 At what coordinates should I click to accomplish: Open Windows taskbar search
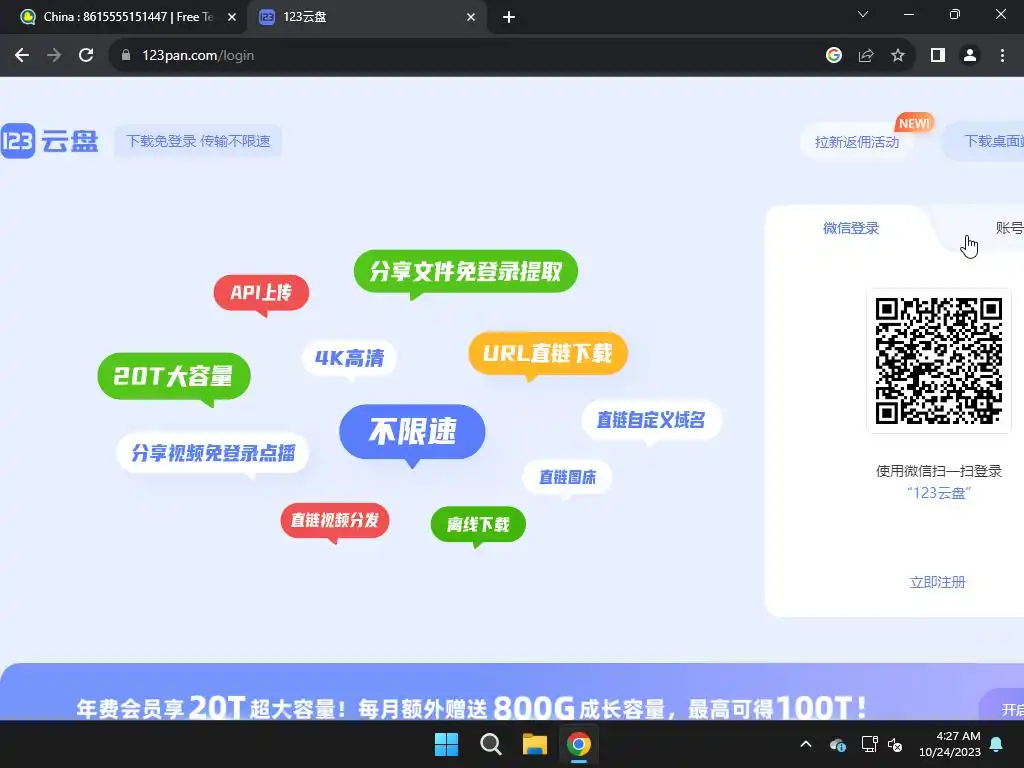coord(490,744)
